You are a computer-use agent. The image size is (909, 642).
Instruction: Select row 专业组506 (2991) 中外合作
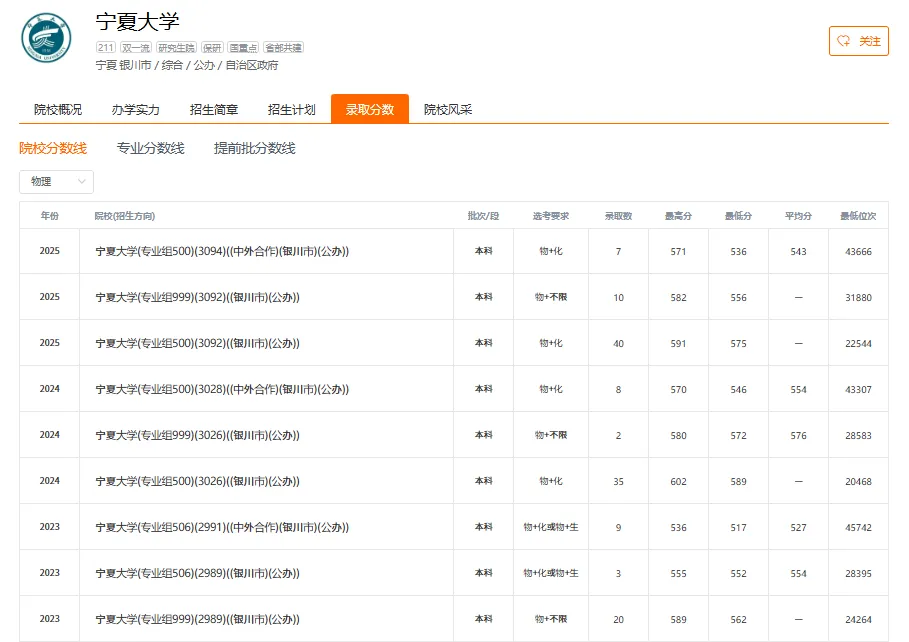[454, 527]
